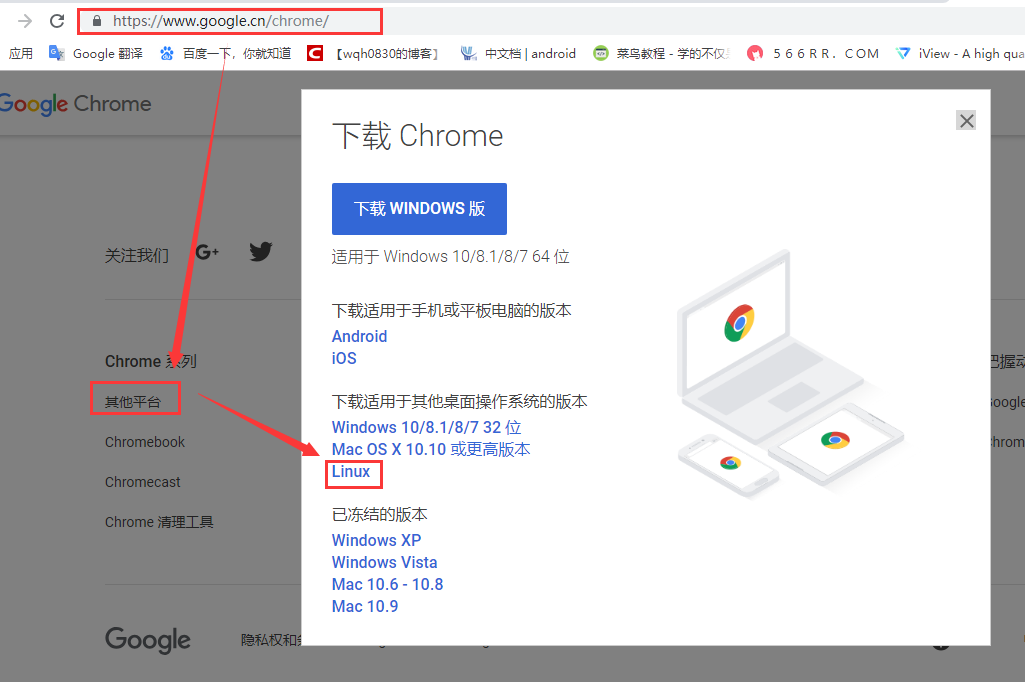Open Chrome's Twitter profile via the bird icon
The width and height of the screenshot is (1025, 682).
click(x=261, y=252)
